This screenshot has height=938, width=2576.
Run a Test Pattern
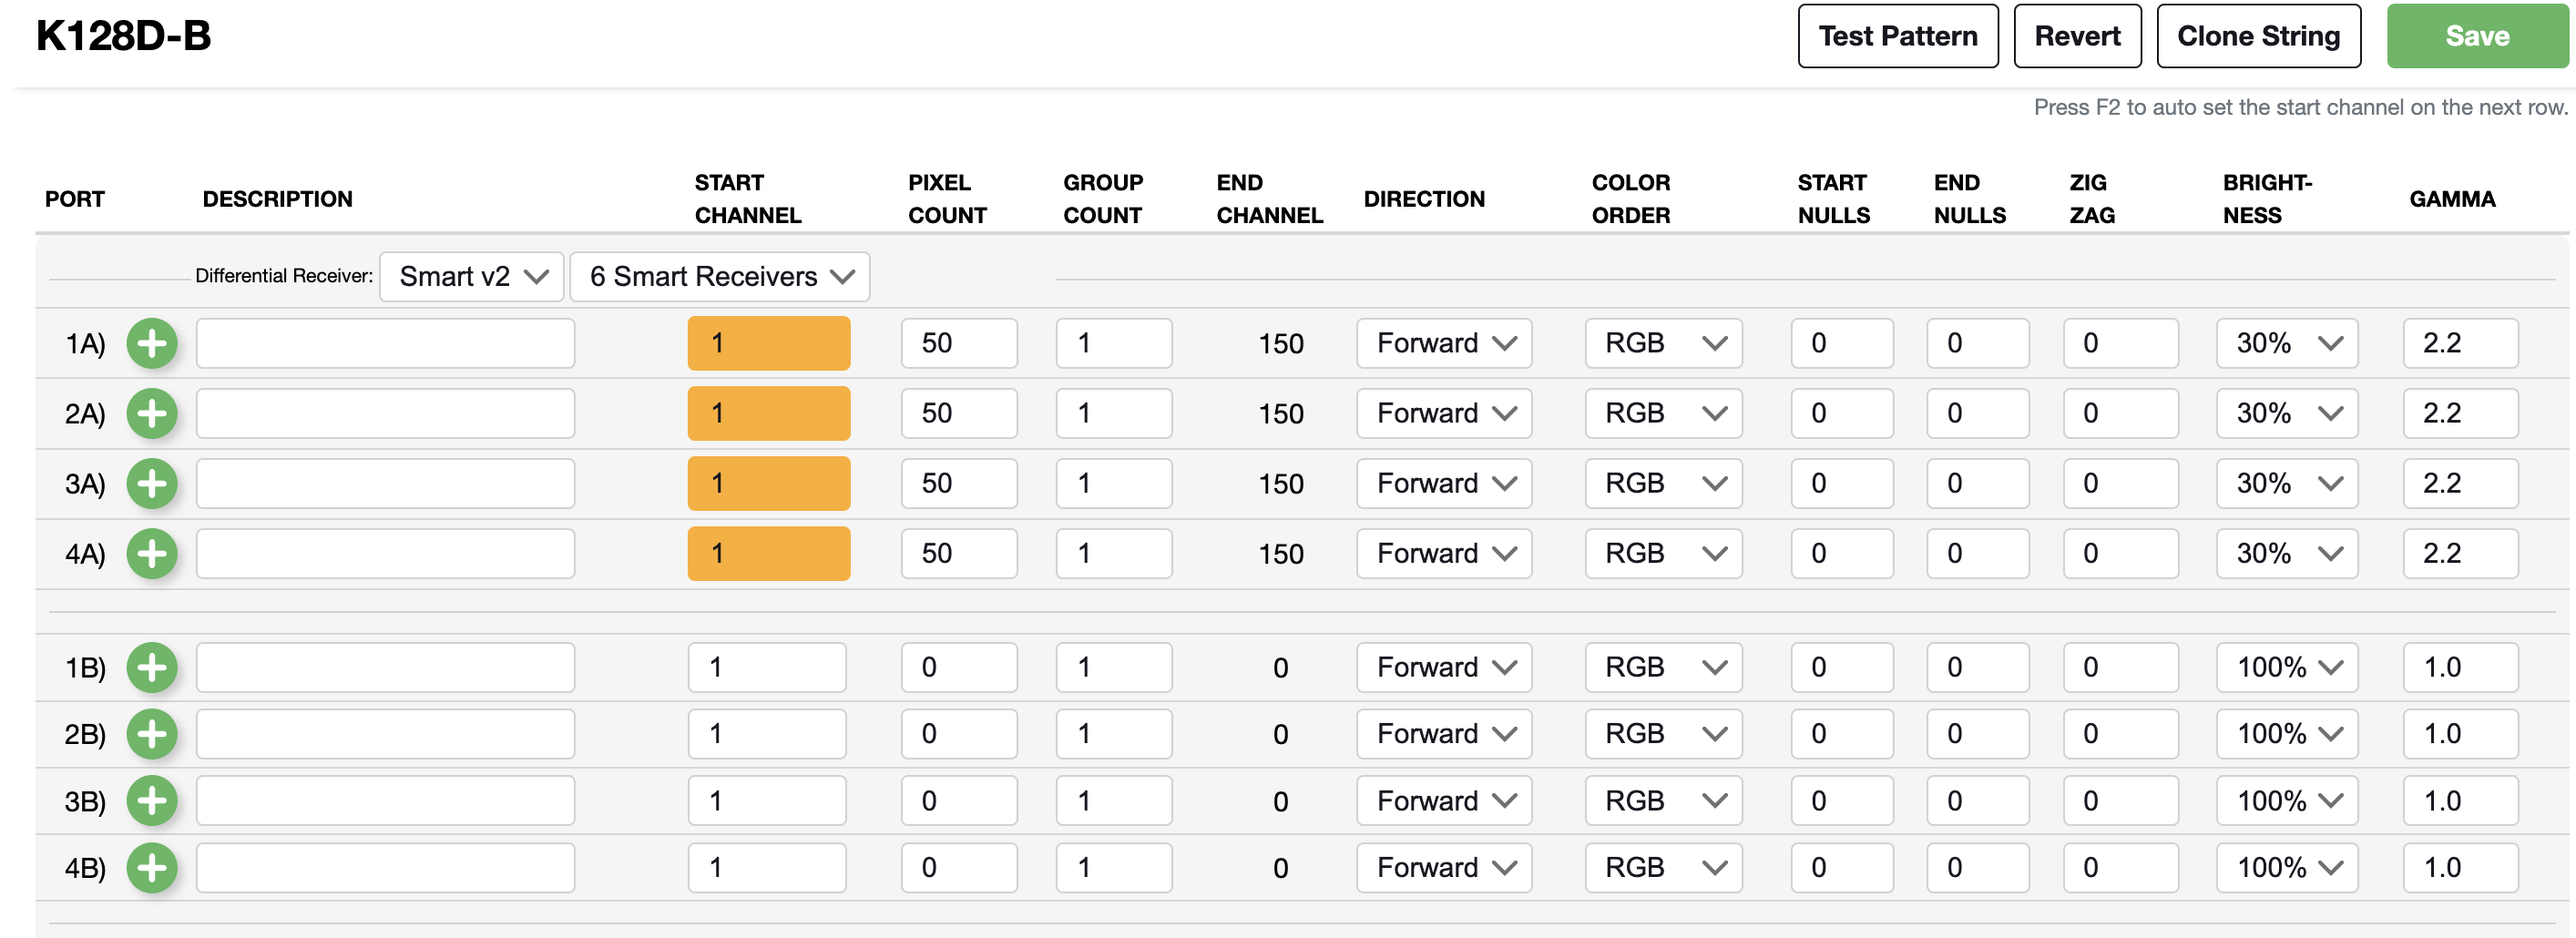[1897, 36]
